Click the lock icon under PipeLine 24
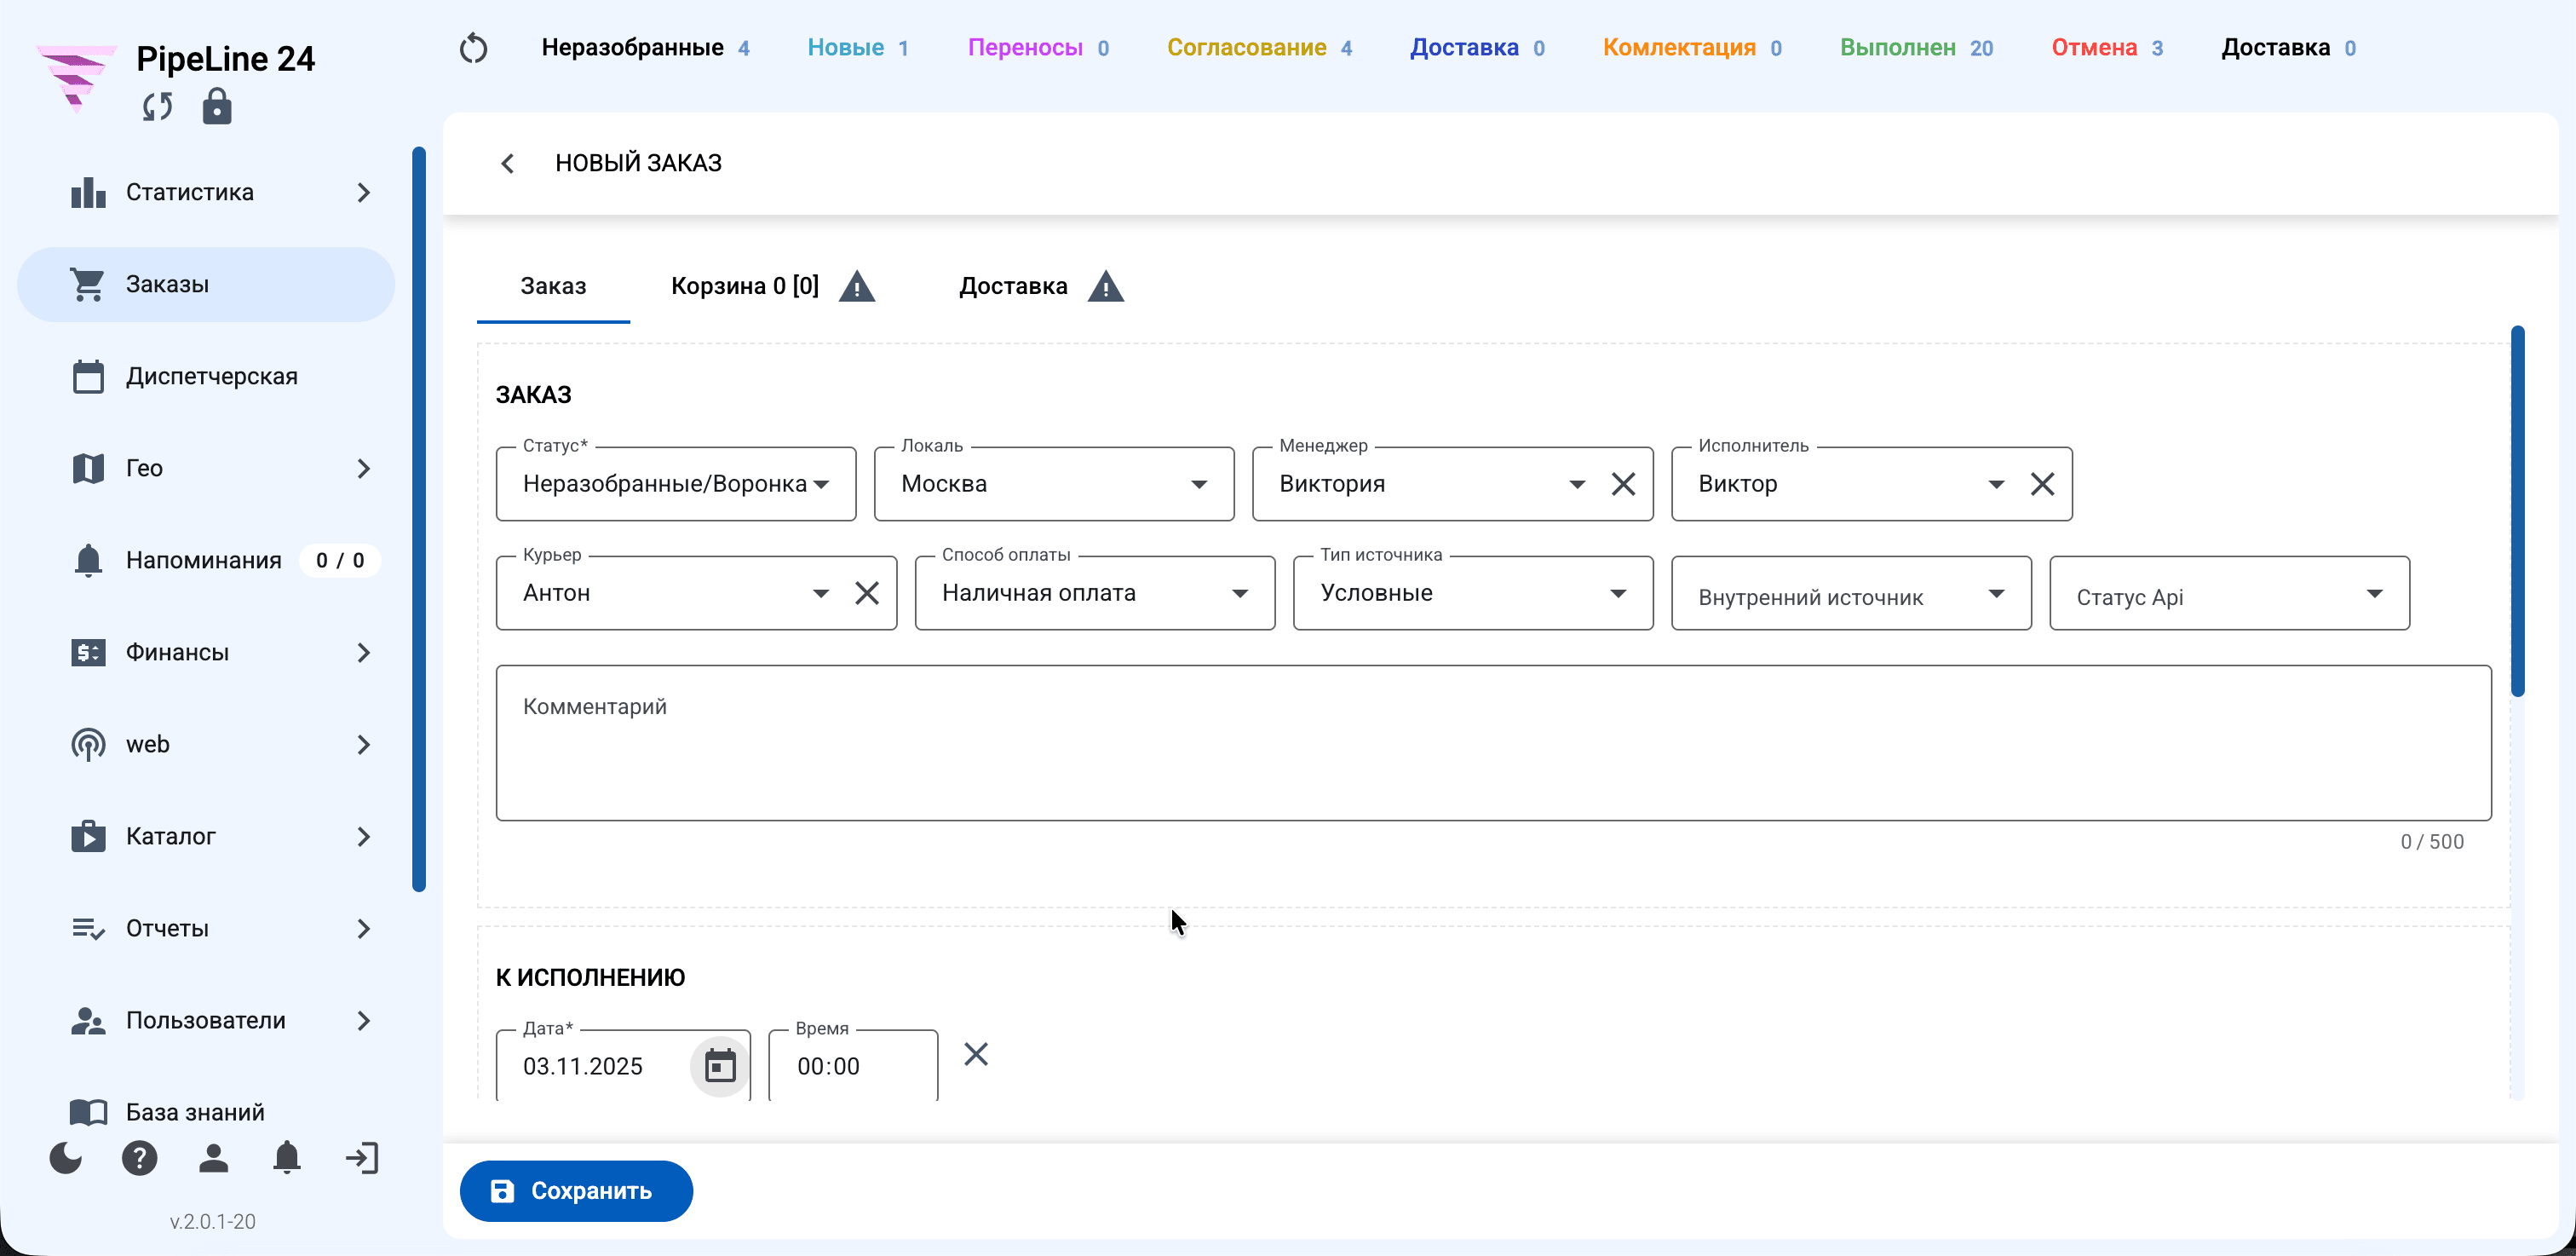This screenshot has height=1256, width=2576. 217,106
